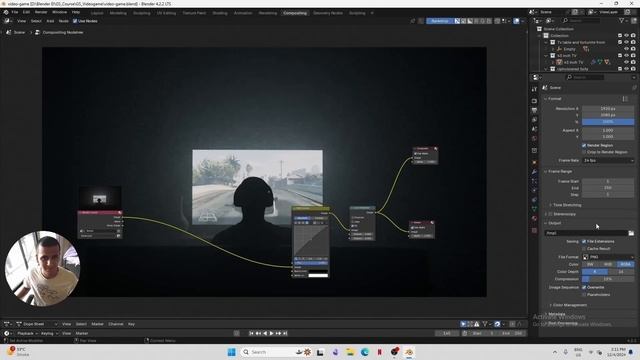
Task: Click folder icon next to output path
Action: pyautogui.click(x=631, y=233)
